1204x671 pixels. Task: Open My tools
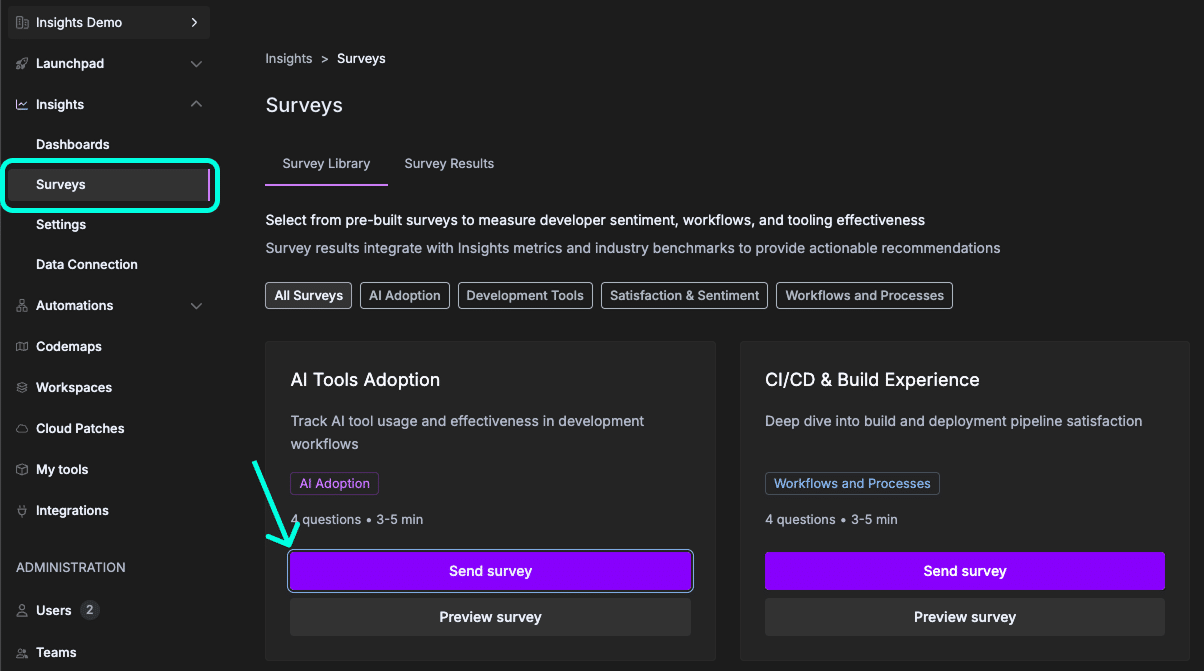(62, 469)
